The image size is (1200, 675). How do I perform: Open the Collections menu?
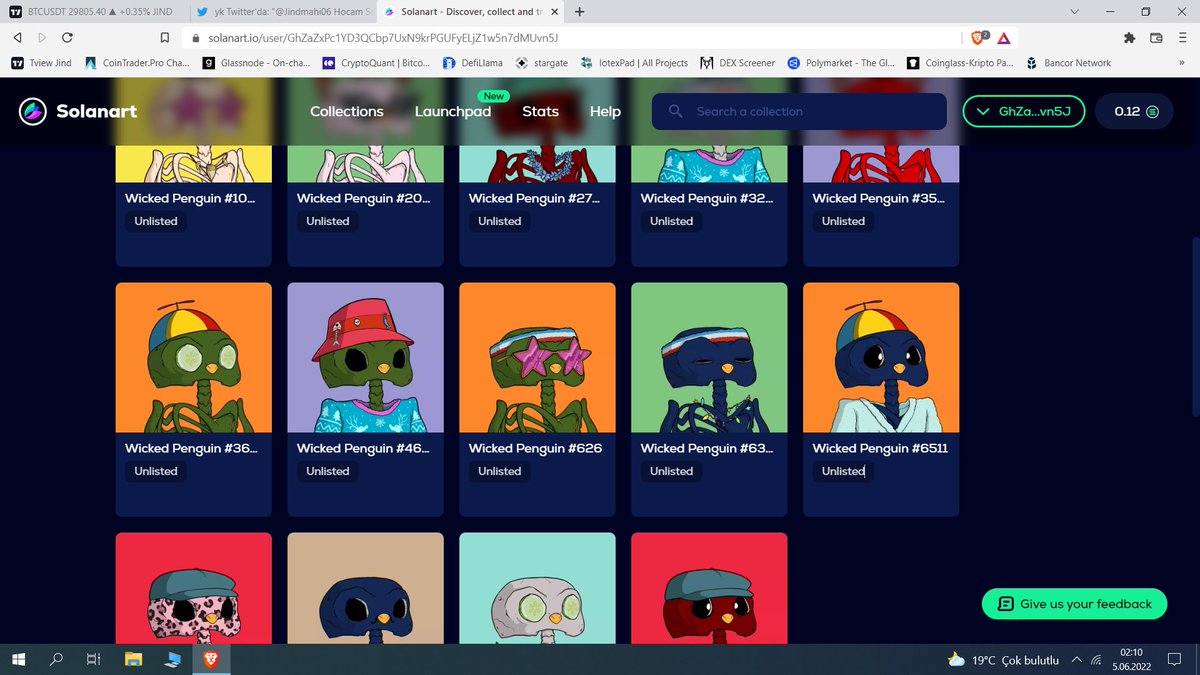347,111
